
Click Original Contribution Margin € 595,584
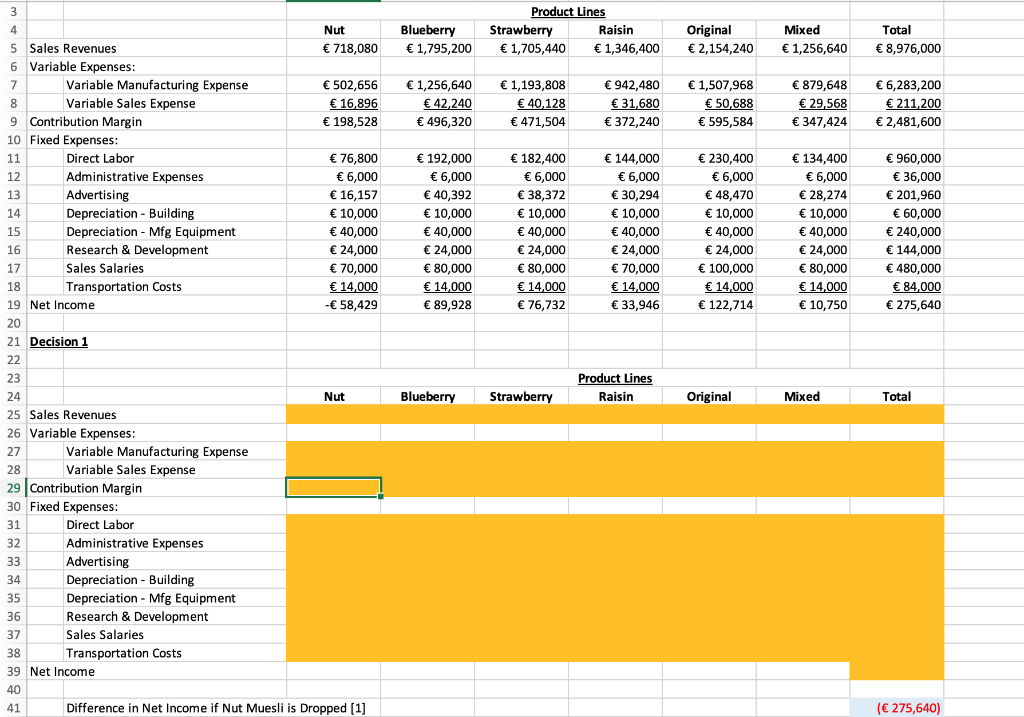tap(709, 121)
